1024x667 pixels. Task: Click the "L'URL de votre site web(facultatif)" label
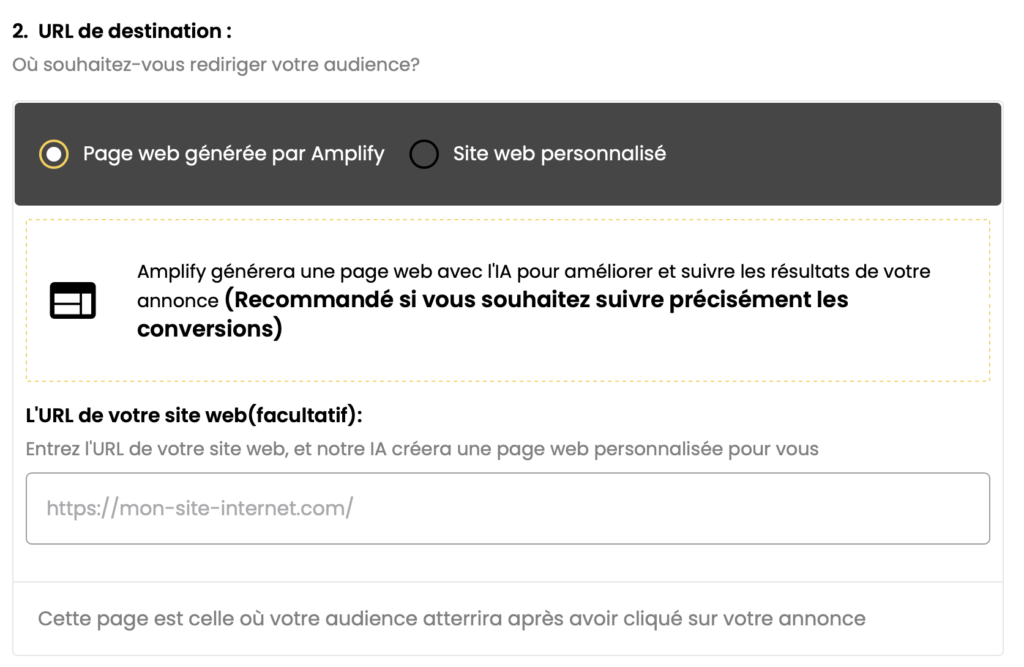tap(194, 415)
